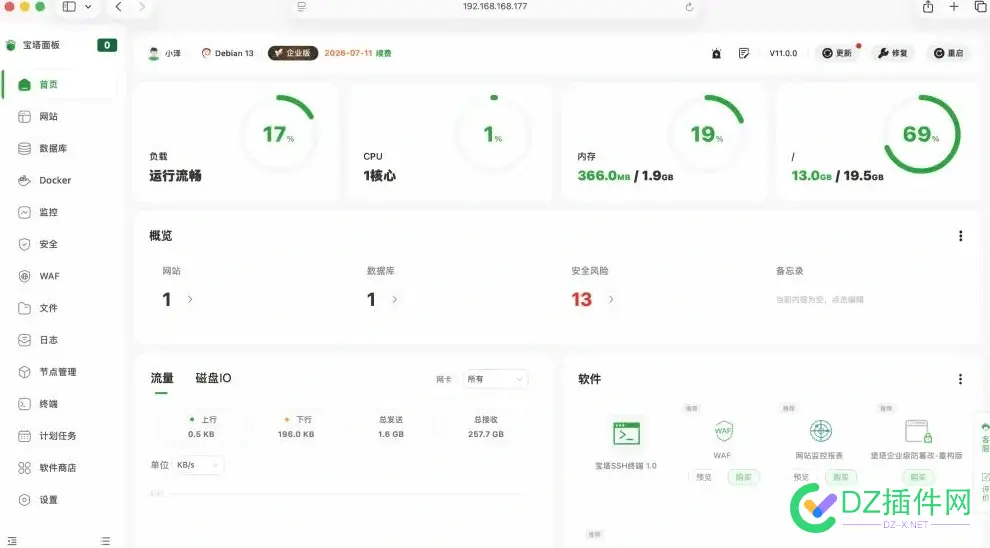
Task: Click the 19% memory gauge
Action: [x=707, y=134]
